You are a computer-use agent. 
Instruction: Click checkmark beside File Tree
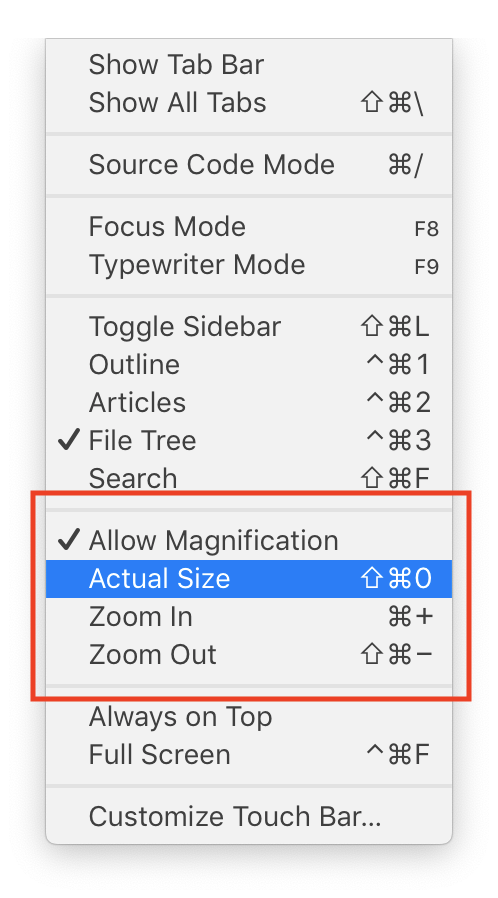tap(68, 440)
